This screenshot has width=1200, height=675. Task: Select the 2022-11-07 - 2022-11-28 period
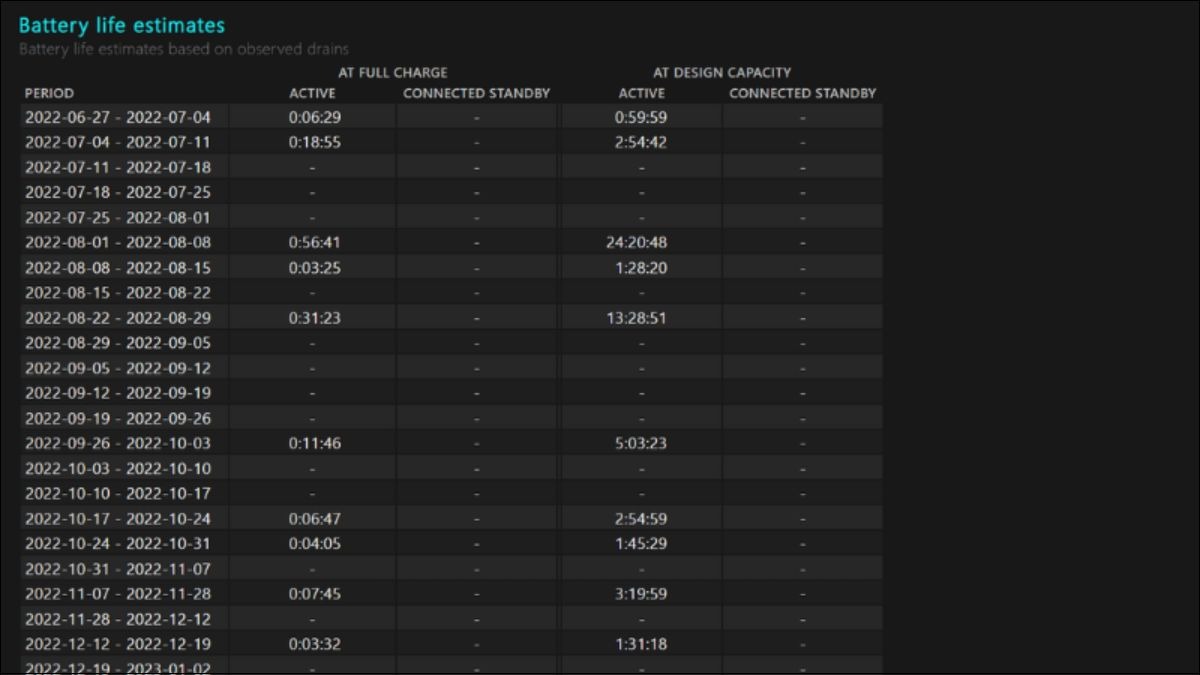click(118, 594)
